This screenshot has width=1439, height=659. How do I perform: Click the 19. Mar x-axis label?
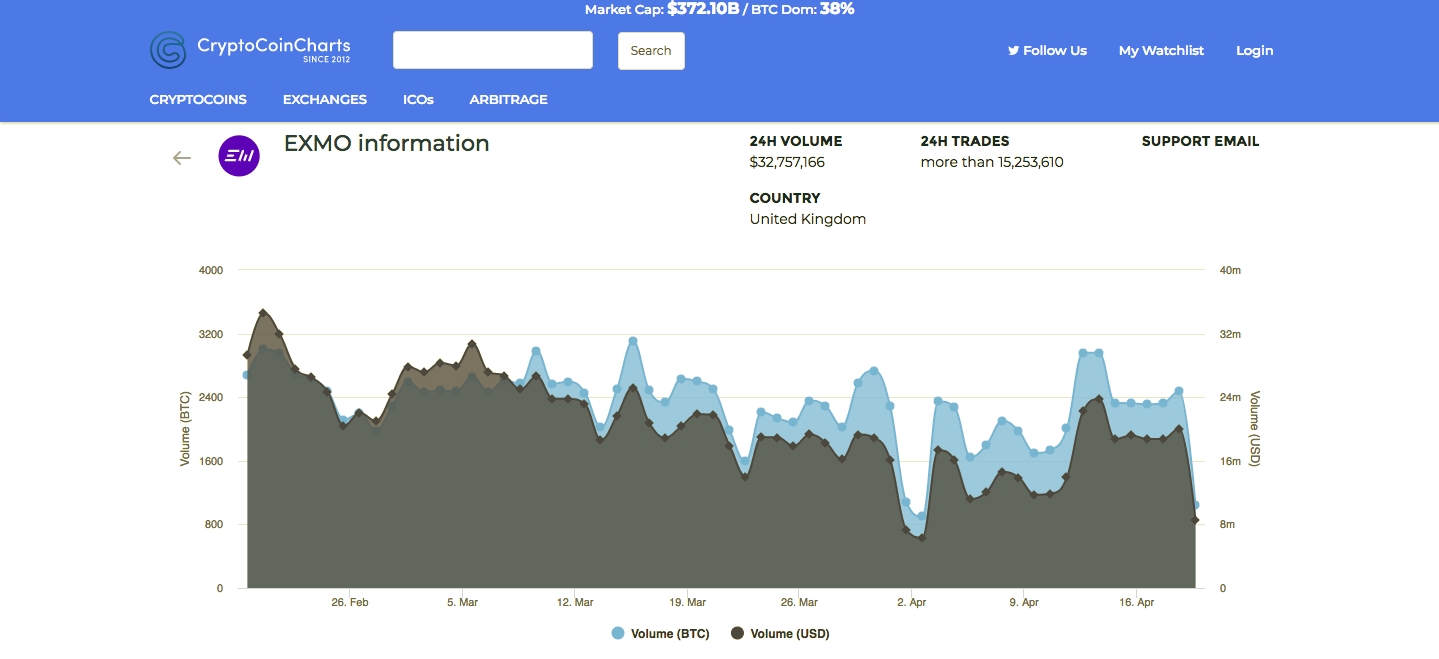(687, 602)
